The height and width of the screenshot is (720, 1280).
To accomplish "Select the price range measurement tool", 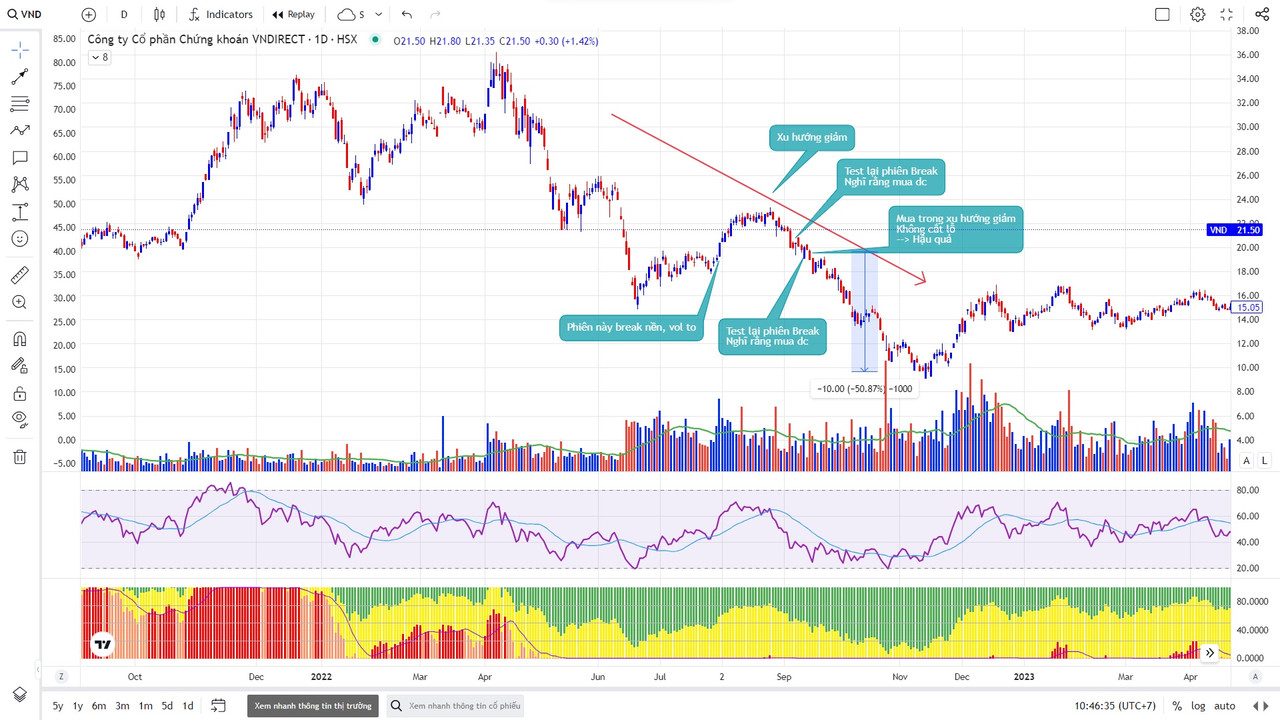I will click(20, 212).
